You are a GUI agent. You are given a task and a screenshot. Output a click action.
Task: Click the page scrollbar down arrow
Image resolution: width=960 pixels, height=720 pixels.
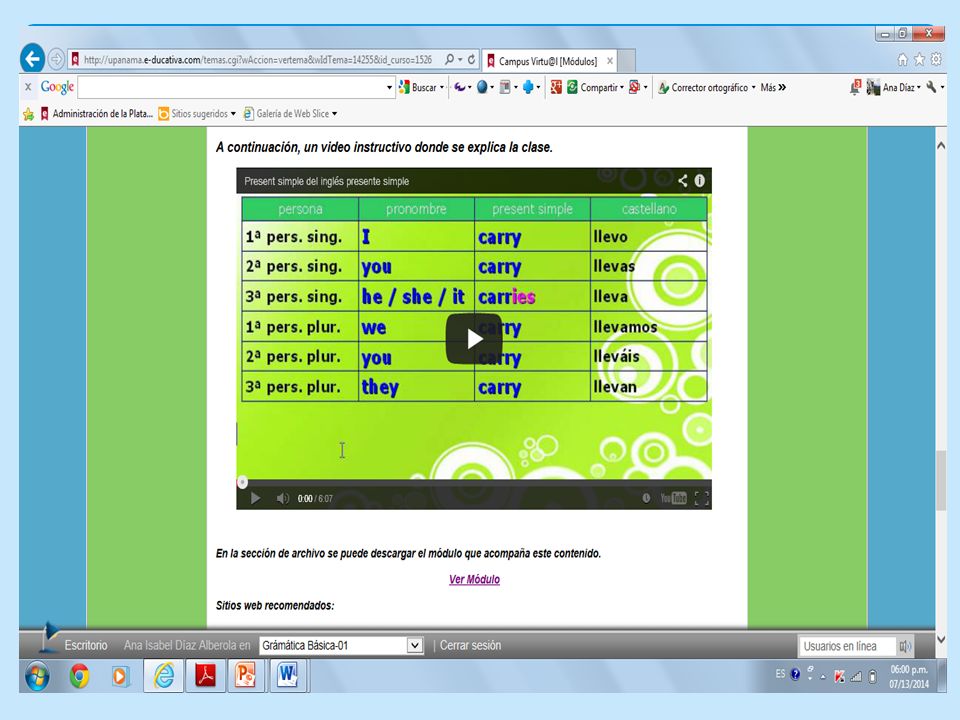coord(941,639)
